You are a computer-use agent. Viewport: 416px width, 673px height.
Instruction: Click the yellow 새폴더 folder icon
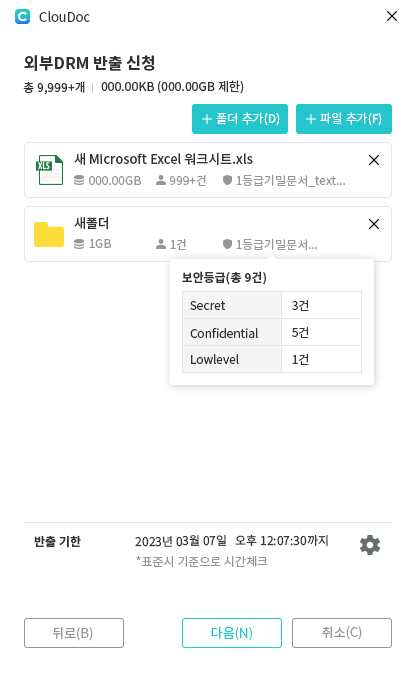point(49,234)
